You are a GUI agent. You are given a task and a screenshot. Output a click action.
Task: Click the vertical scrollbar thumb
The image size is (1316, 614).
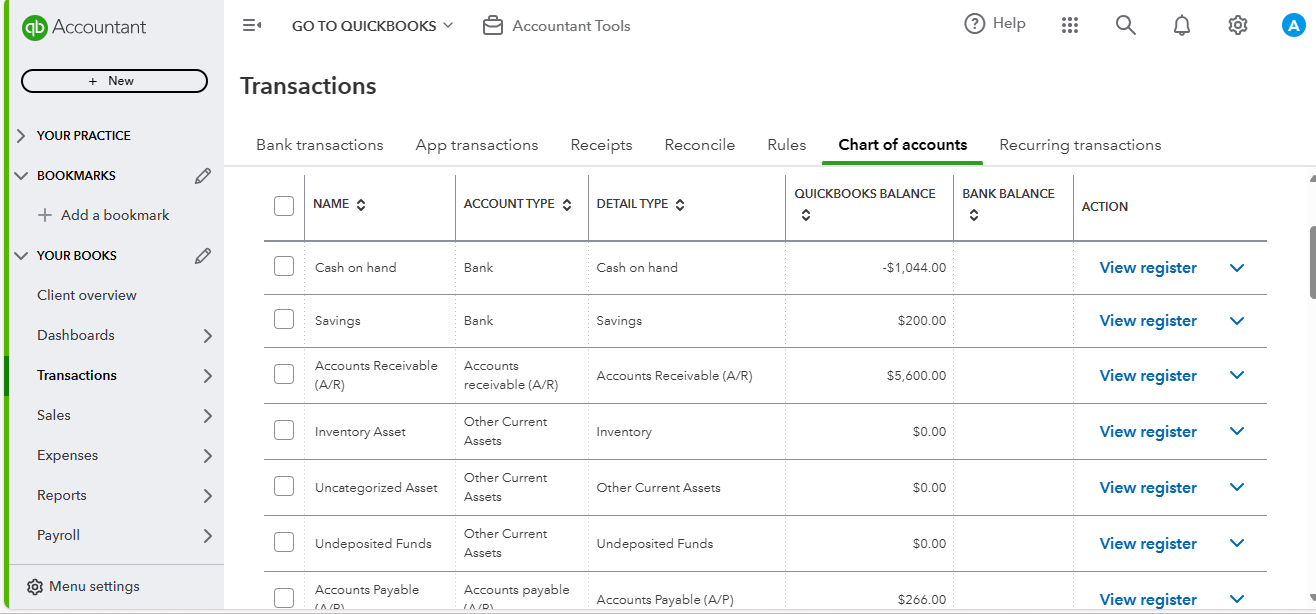[1312, 262]
